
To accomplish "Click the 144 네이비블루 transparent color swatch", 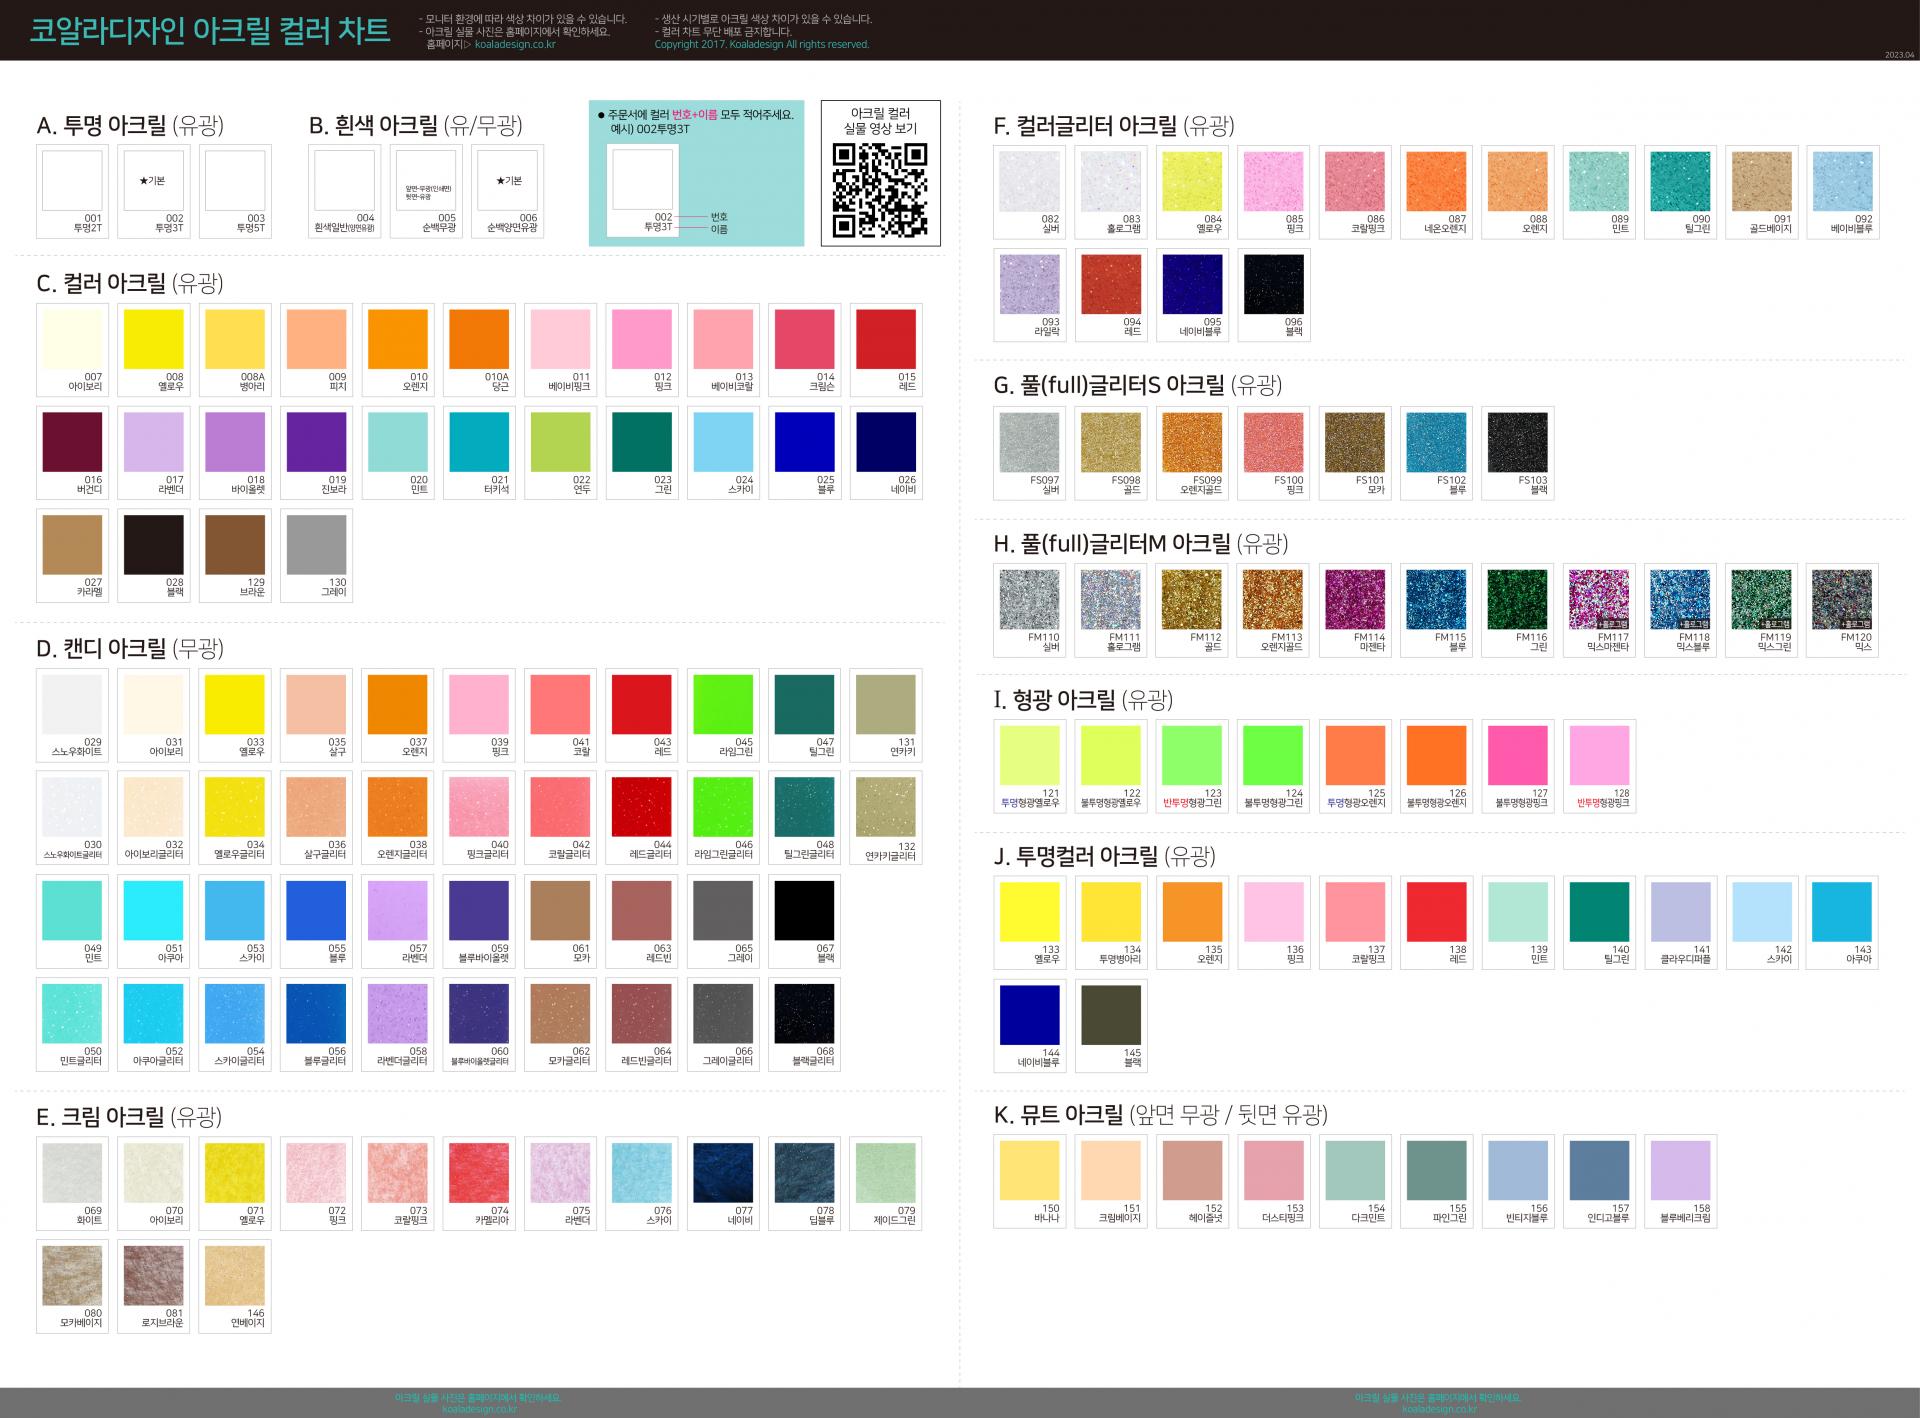I will pos(1029,1015).
